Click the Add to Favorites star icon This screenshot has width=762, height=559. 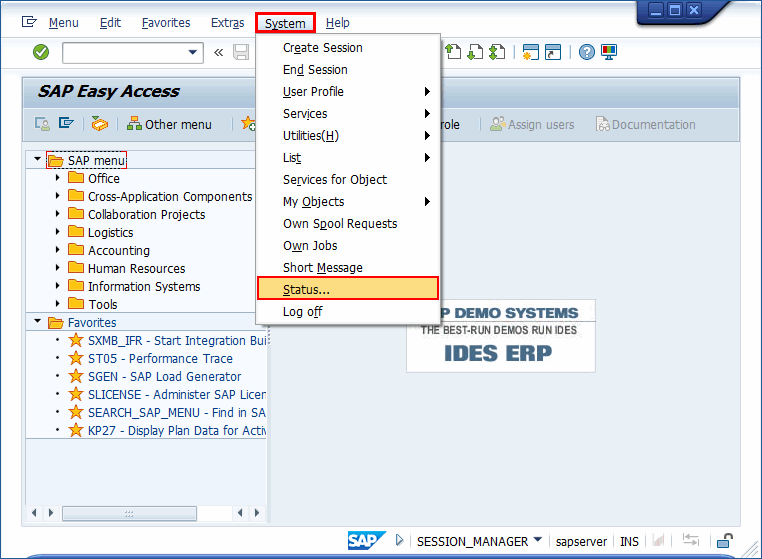tap(248, 123)
